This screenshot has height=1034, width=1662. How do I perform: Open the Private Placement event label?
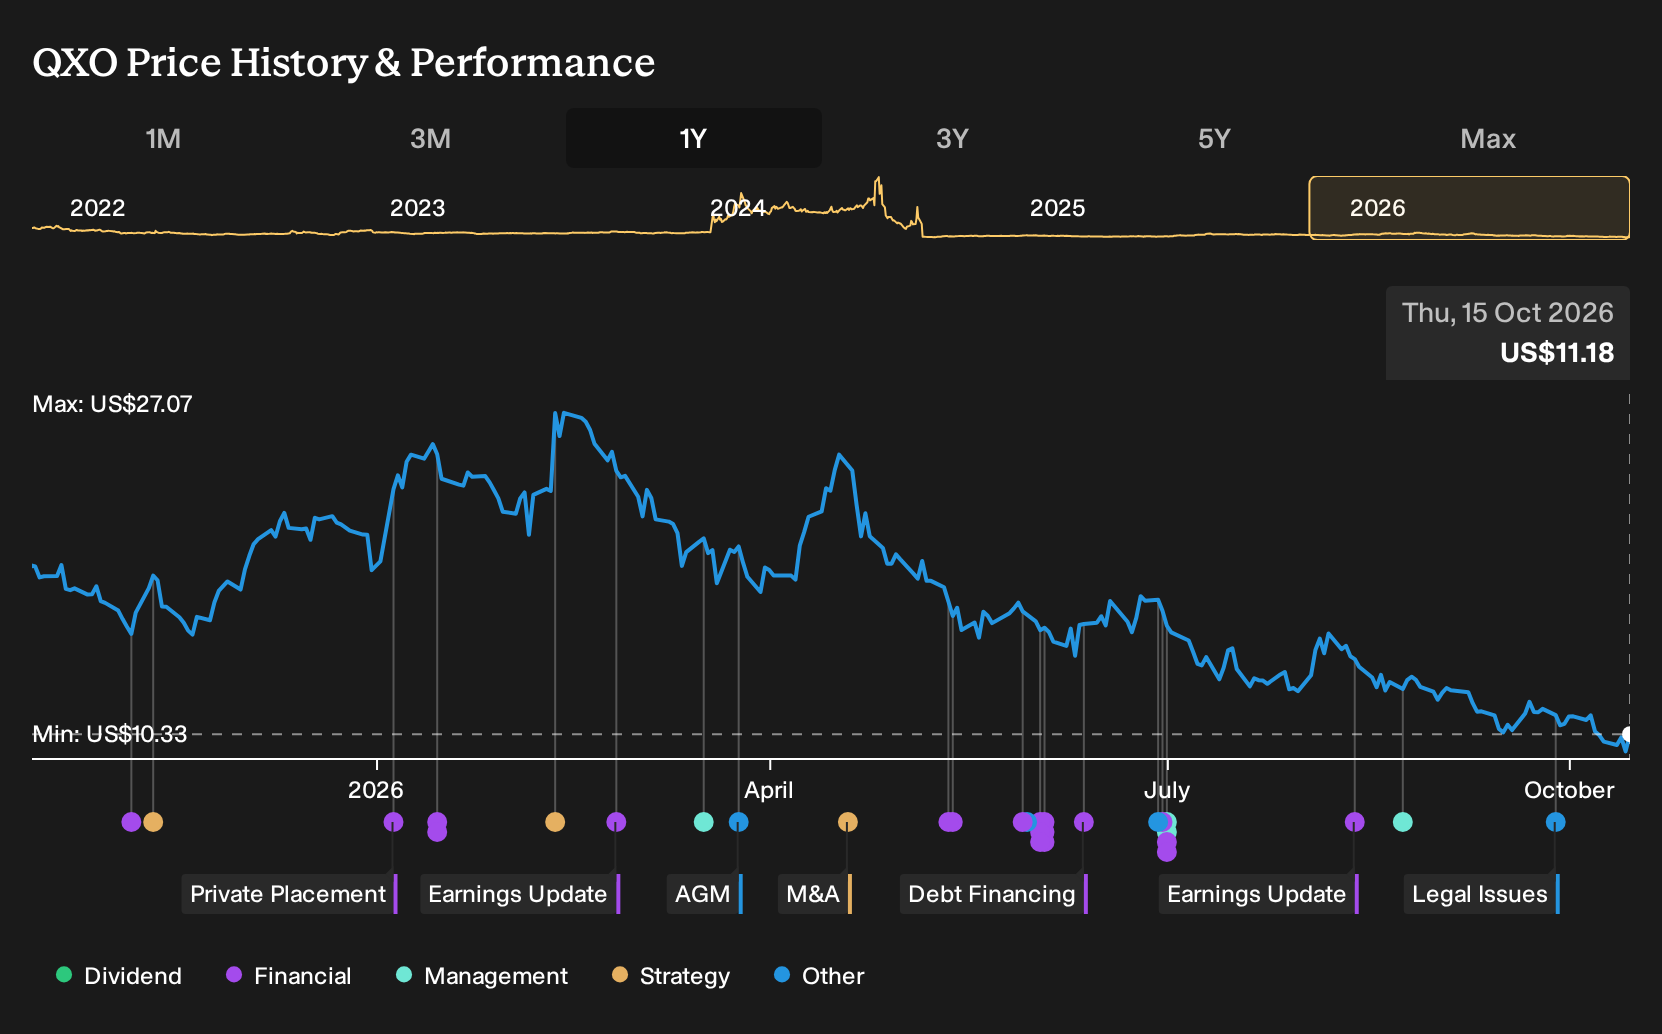click(290, 894)
